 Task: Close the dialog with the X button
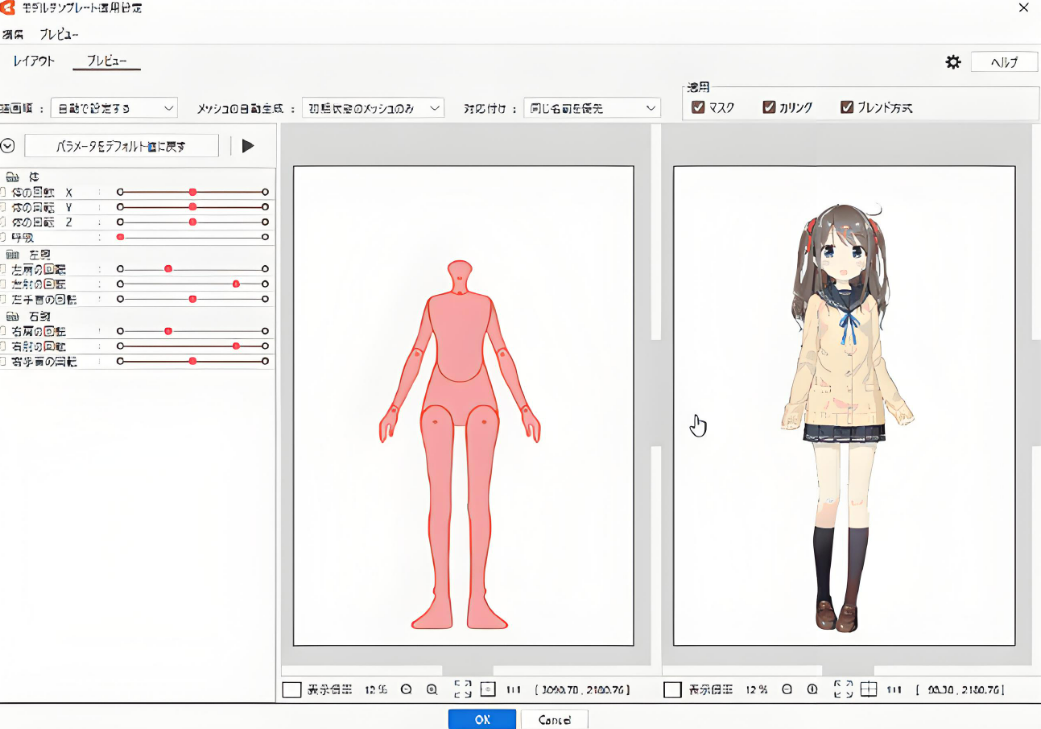click(1024, 8)
